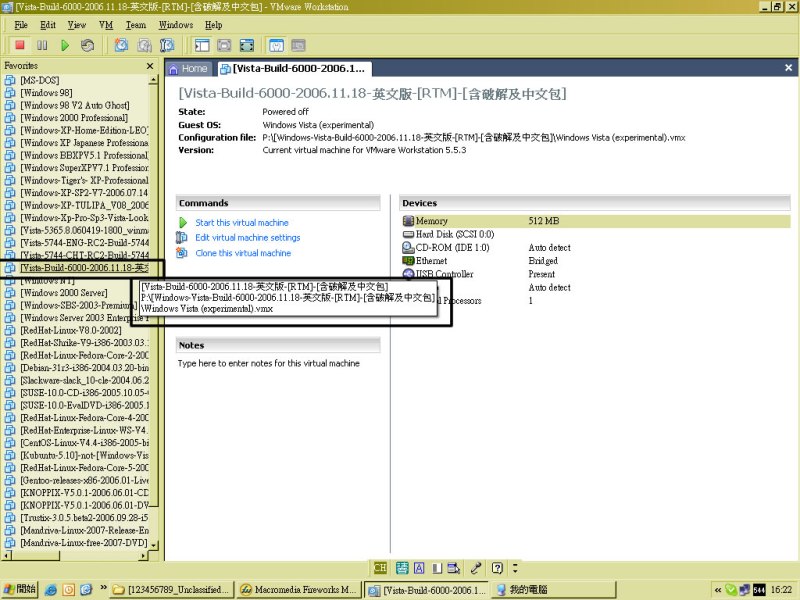Viewport: 800px width, 600px height.
Task: Click the Quick Switch mode toolbar icon
Action: pyautogui.click(x=224, y=45)
